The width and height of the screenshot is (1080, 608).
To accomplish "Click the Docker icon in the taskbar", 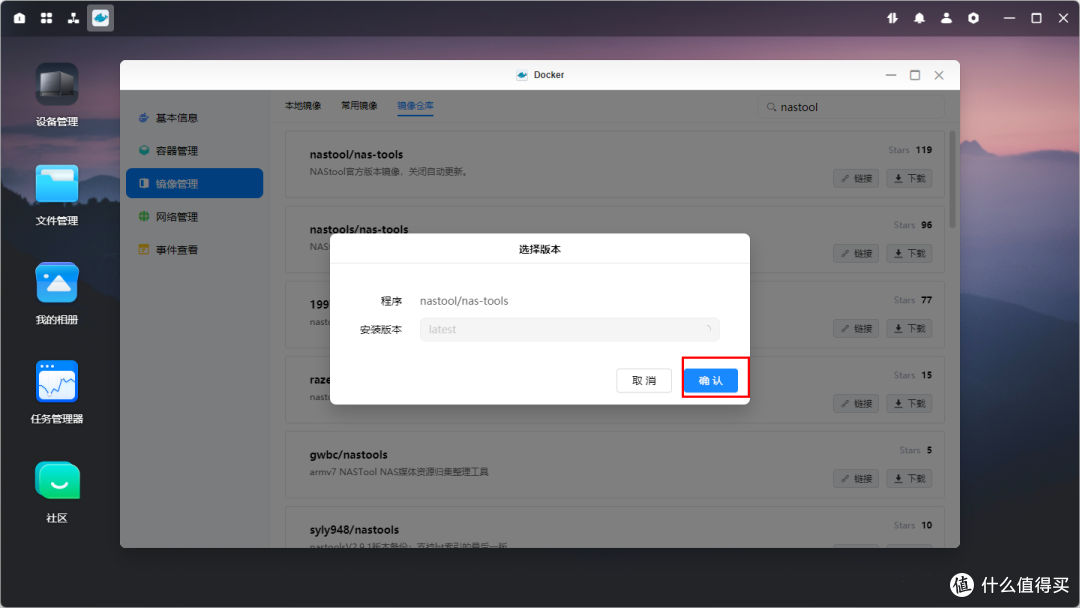I will tap(100, 17).
